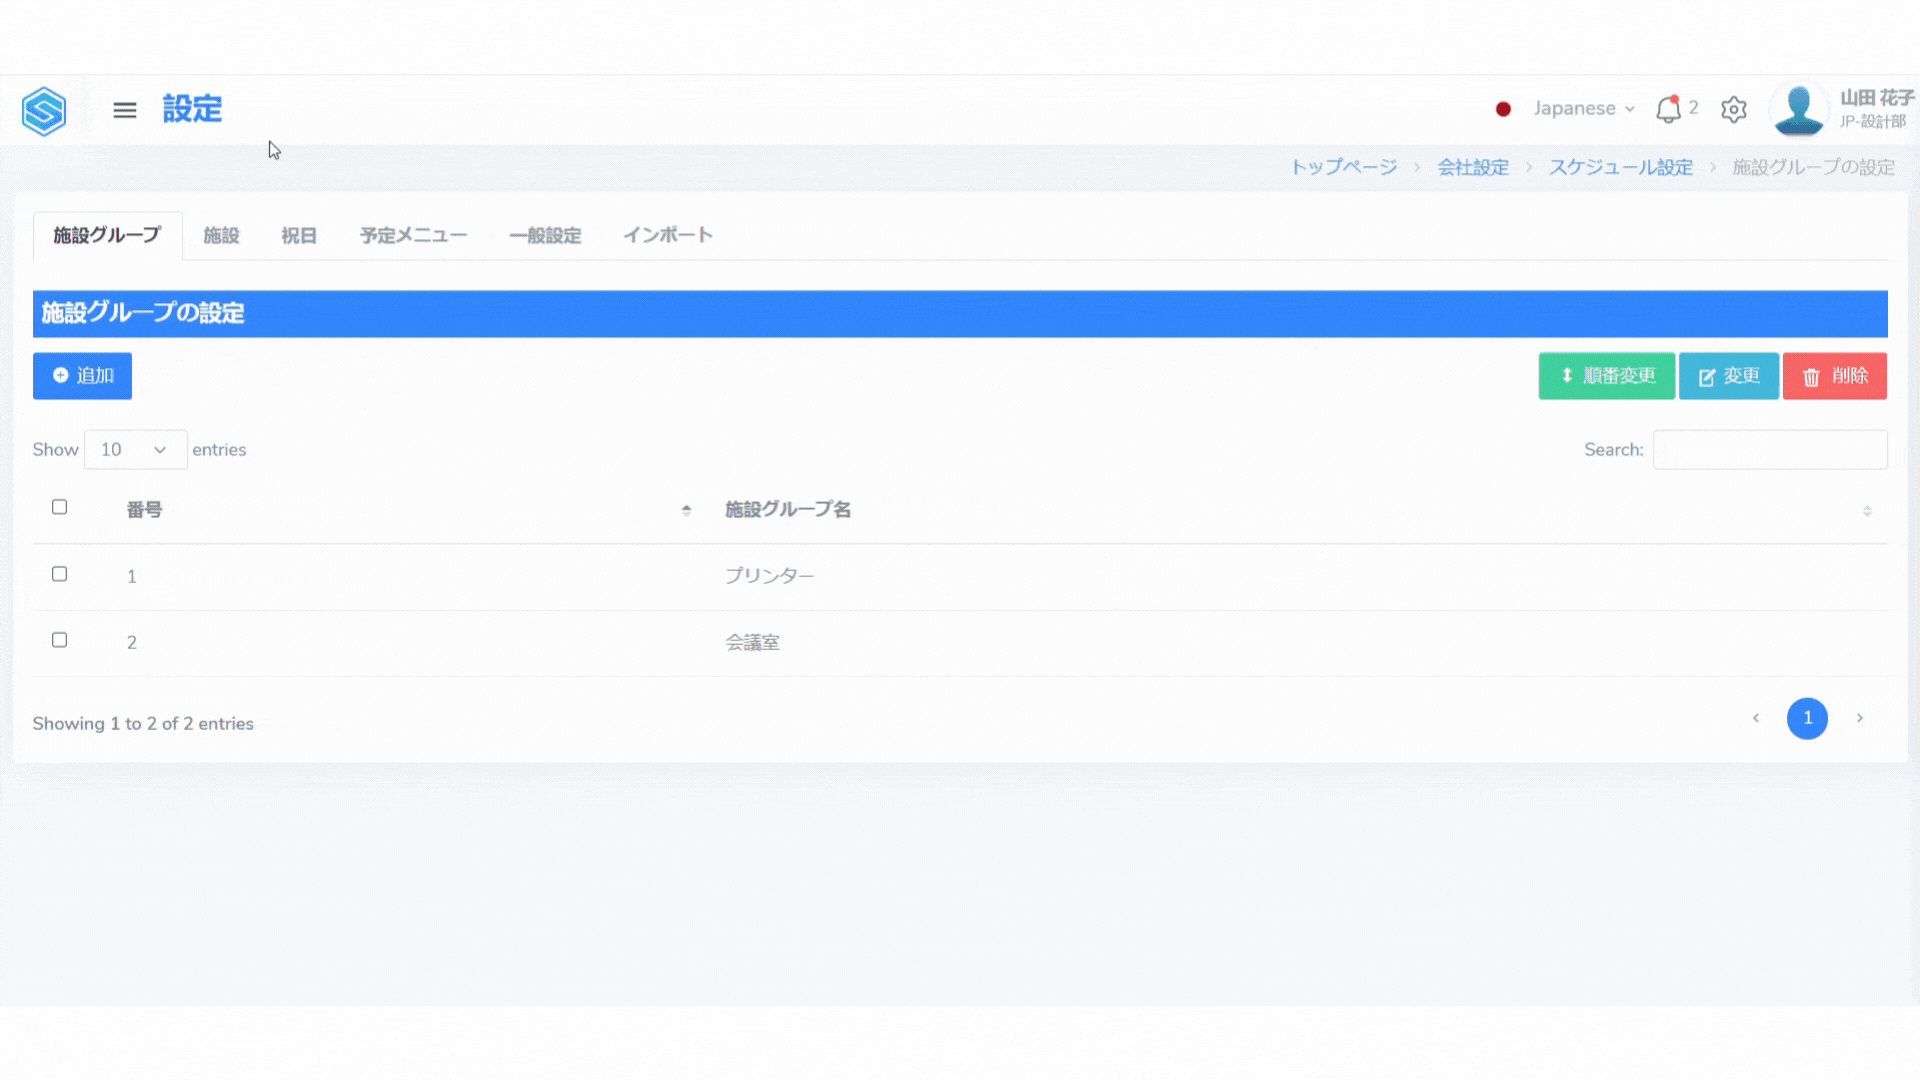This screenshot has width=1920, height=1080.
Task: Open the hamburger menu icon
Action: (x=125, y=110)
